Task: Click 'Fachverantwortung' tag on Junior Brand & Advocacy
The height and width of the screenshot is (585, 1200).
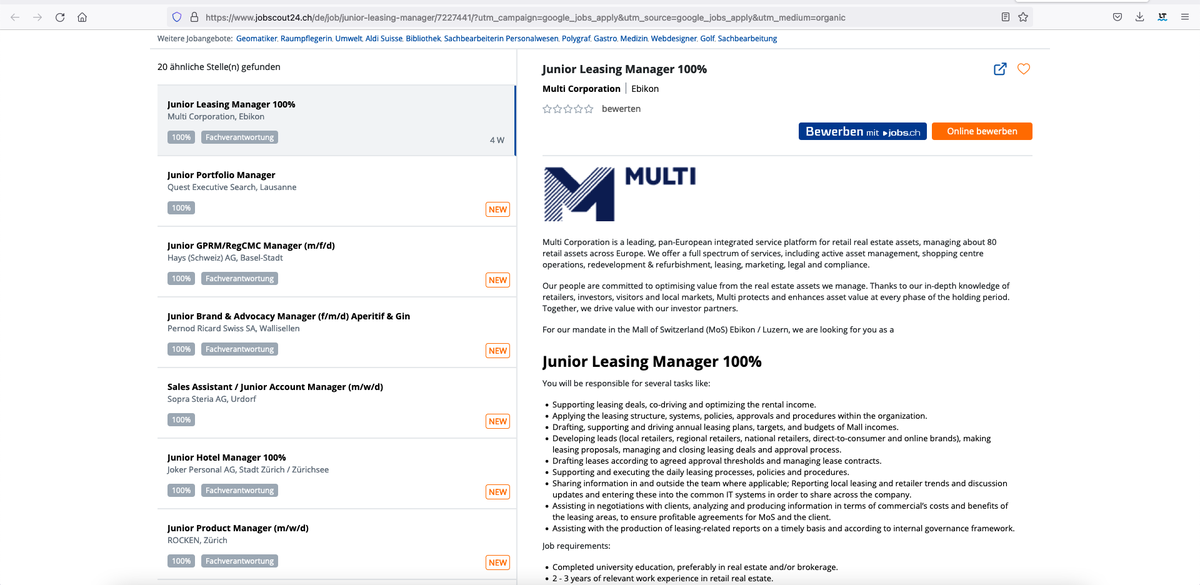Action: pos(239,349)
